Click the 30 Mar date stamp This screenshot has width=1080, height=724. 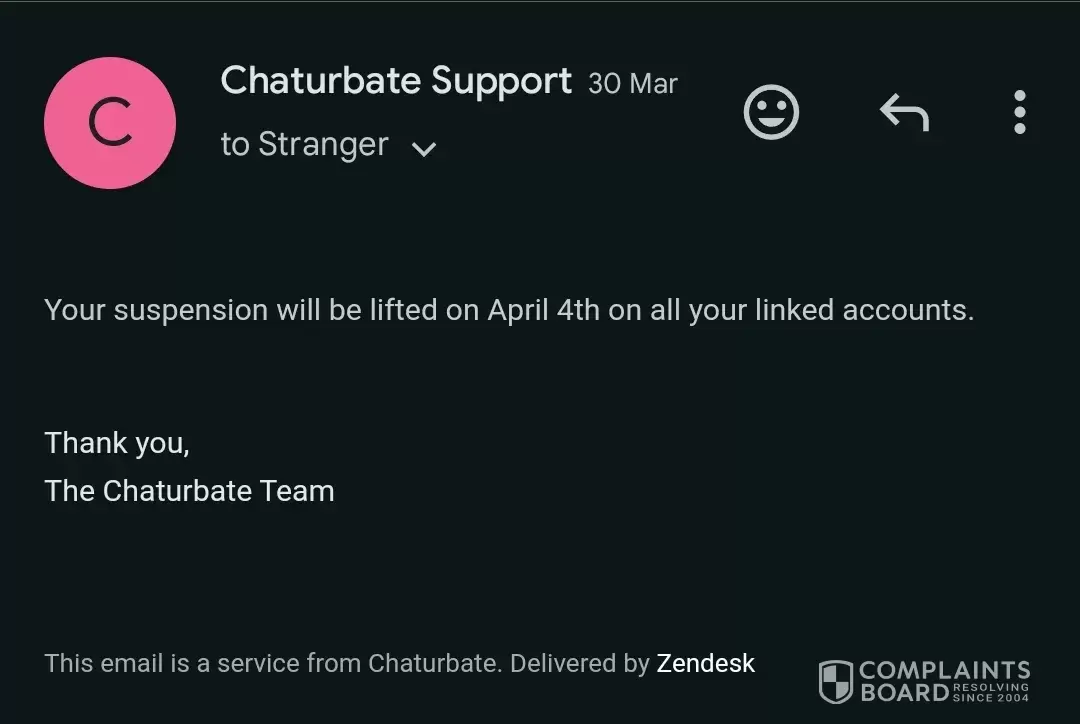click(633, 84)
